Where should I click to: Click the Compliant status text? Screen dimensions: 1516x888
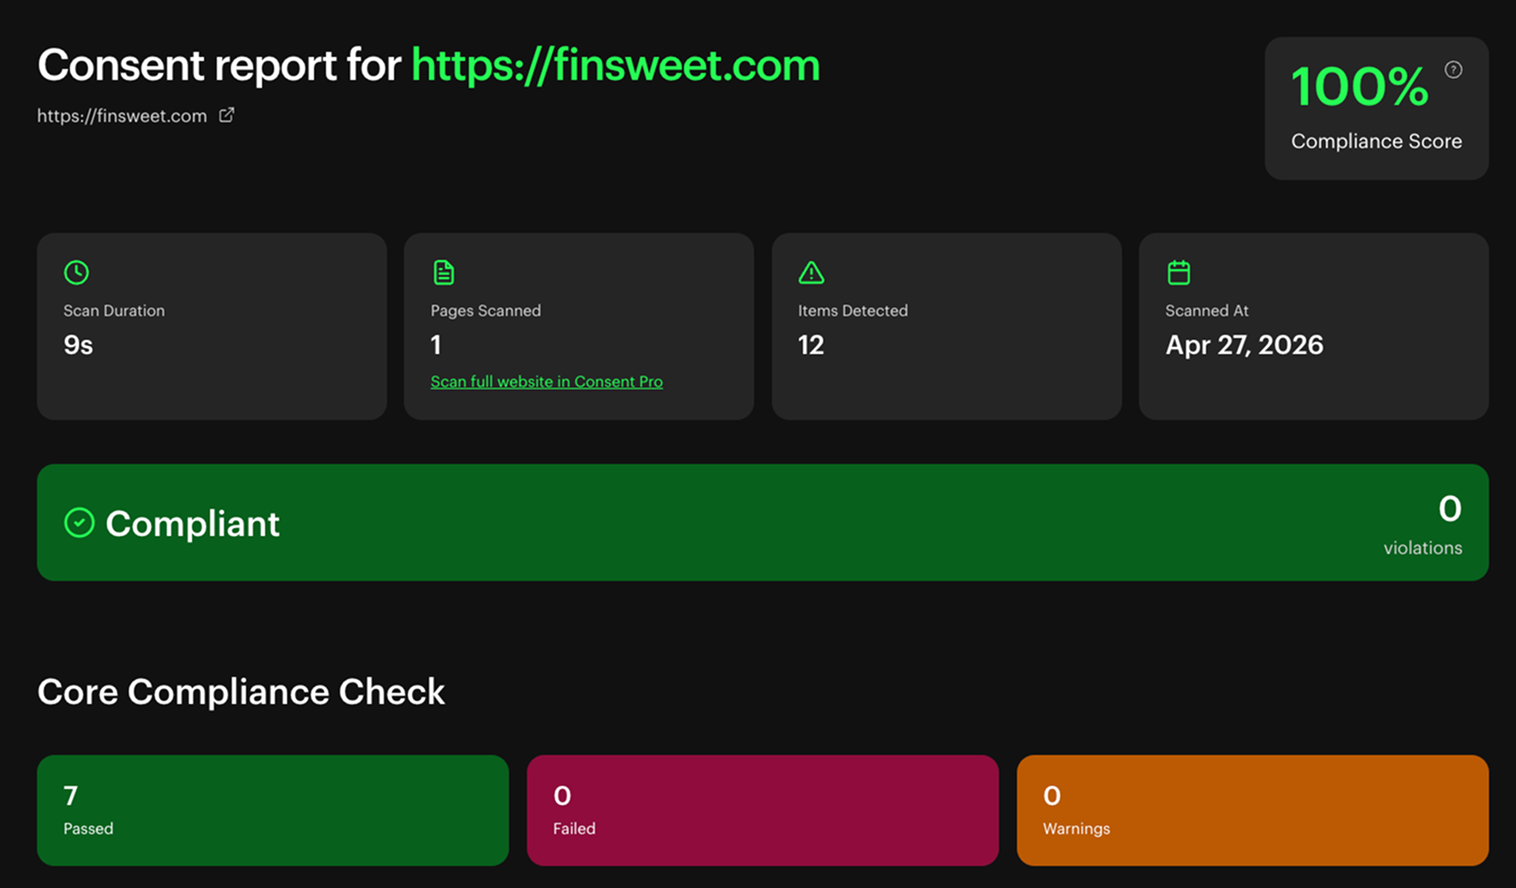coord(193,524)
